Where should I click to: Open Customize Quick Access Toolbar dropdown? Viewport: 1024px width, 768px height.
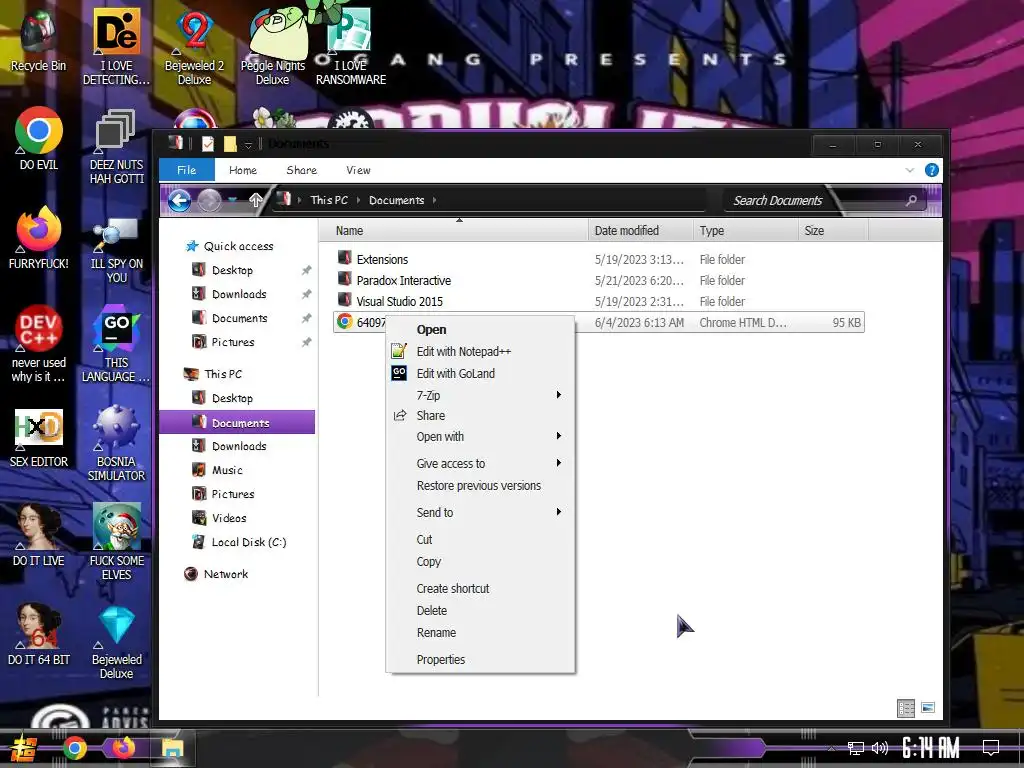pyautogui.click(x=248, y=144)
